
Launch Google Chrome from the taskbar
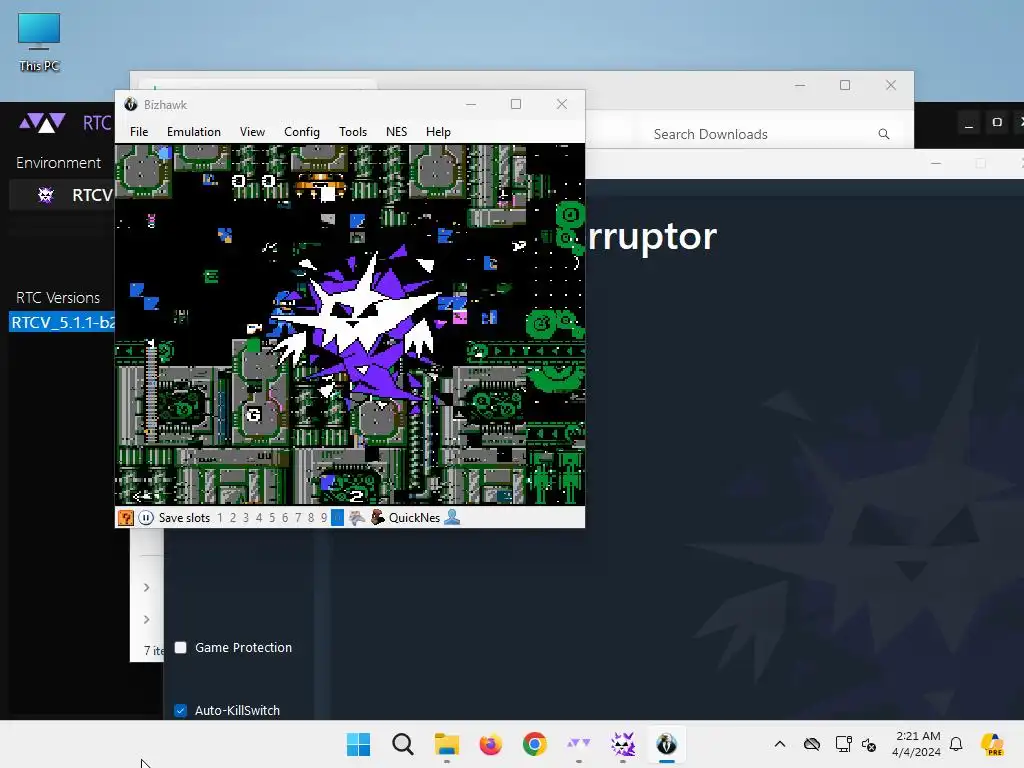tap(535, 744)
